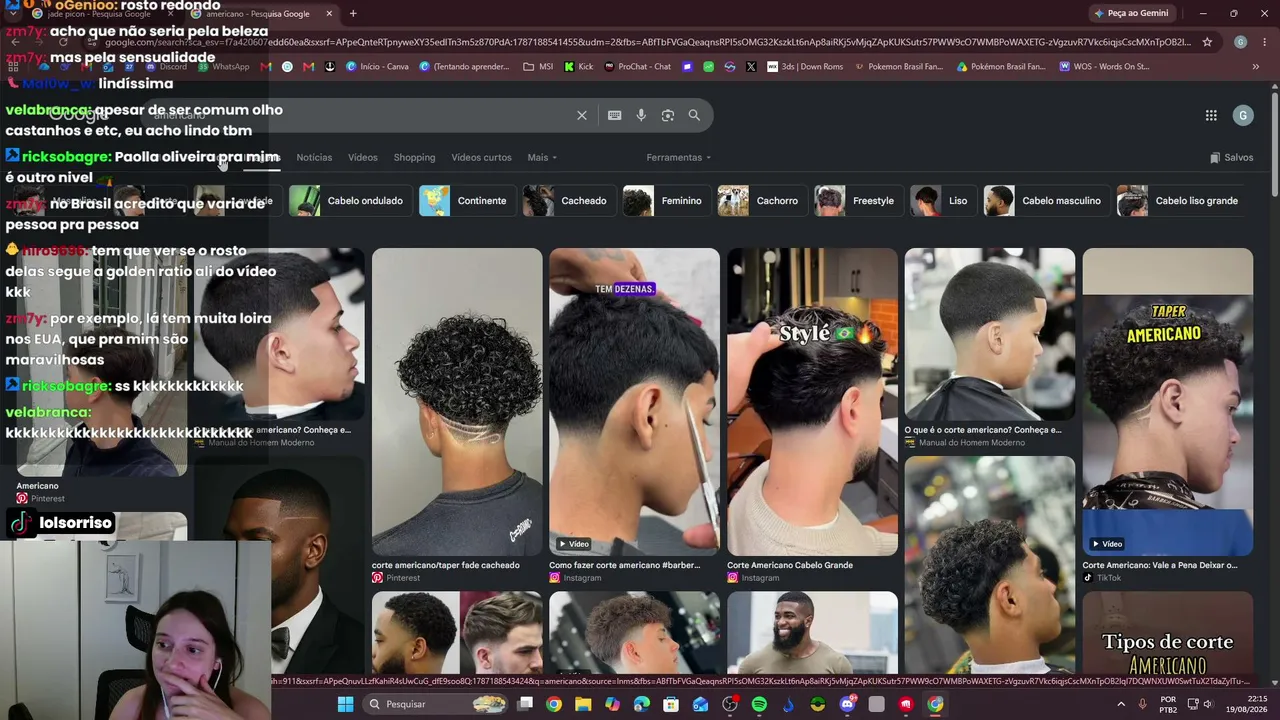Close the 'americano - Pesquisa Google' tab
Viewport: 1280px width, 720px height.
click(329, 13)
